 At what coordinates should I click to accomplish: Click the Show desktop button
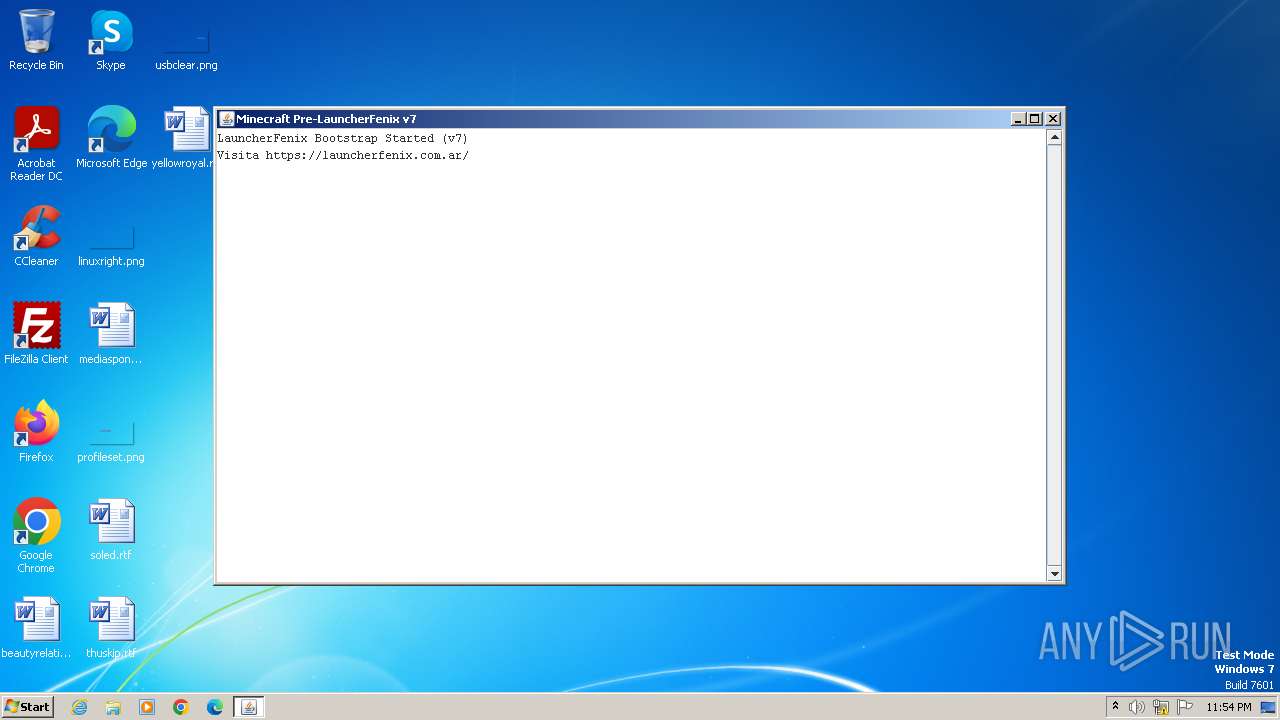1269,707
